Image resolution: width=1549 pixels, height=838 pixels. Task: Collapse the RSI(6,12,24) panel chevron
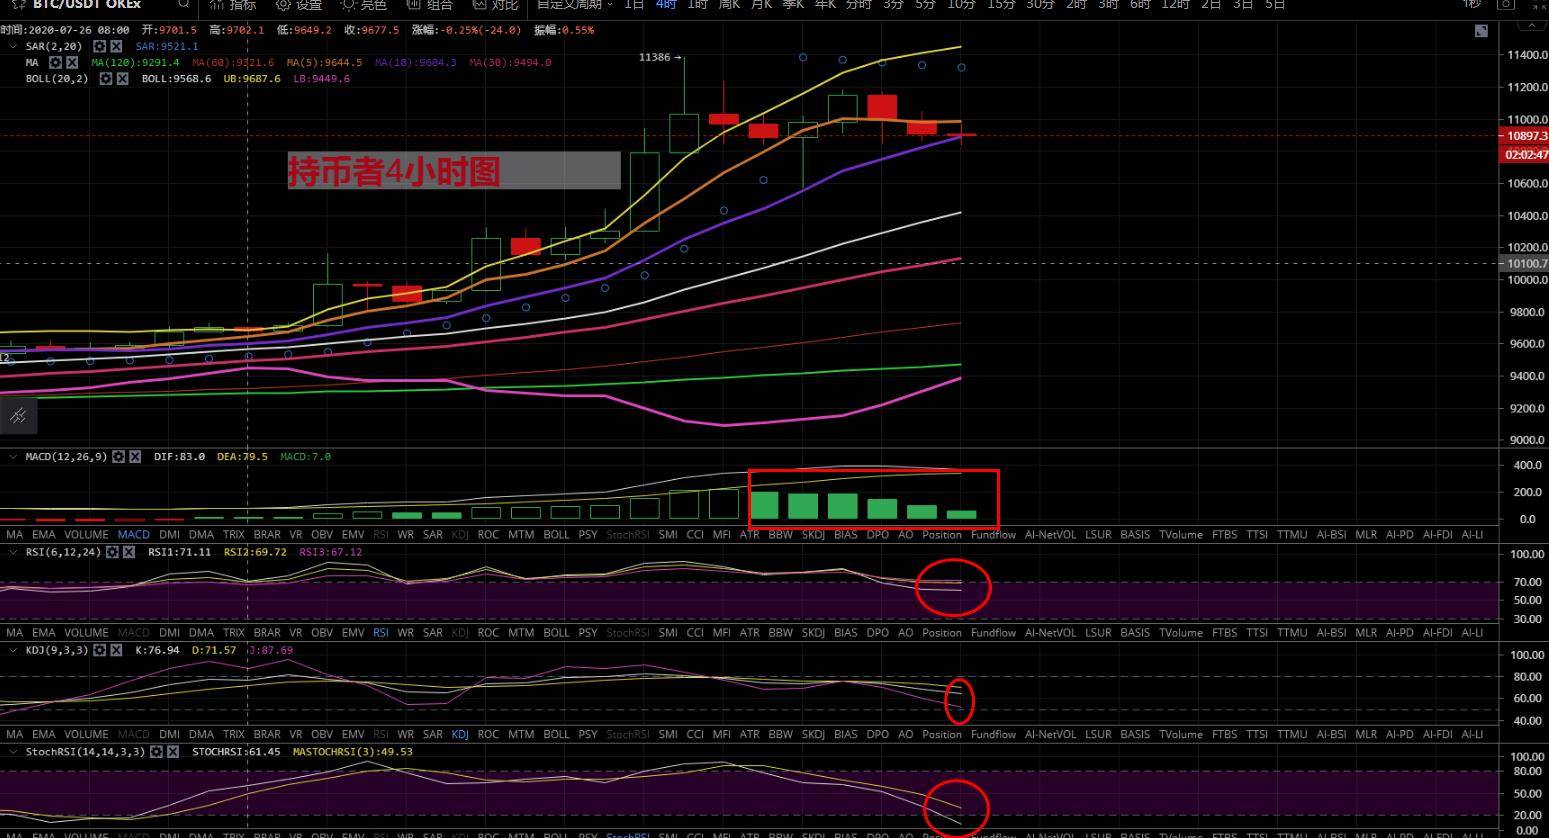click(13, 552)
